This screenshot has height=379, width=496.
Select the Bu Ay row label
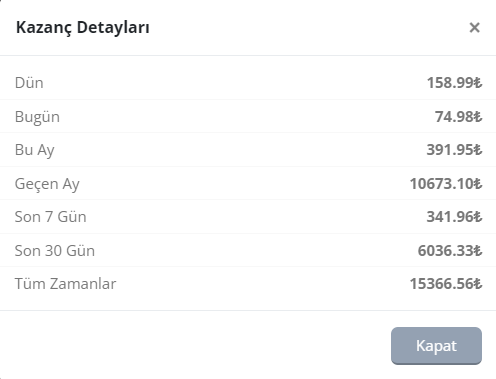point(35,150)
